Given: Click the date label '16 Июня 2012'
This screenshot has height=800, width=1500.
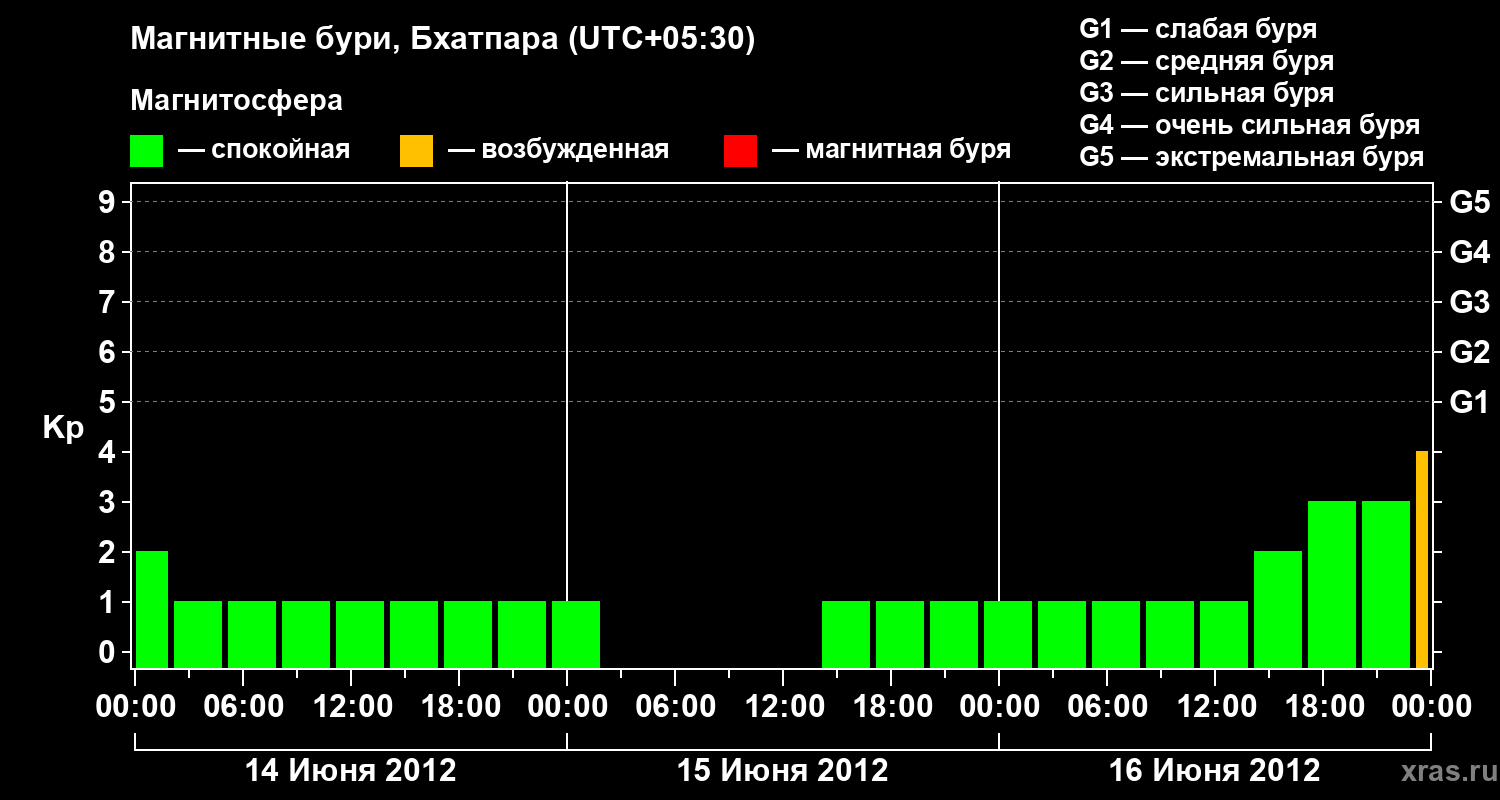Looking at the screenshot, I should coord(1215,771).
